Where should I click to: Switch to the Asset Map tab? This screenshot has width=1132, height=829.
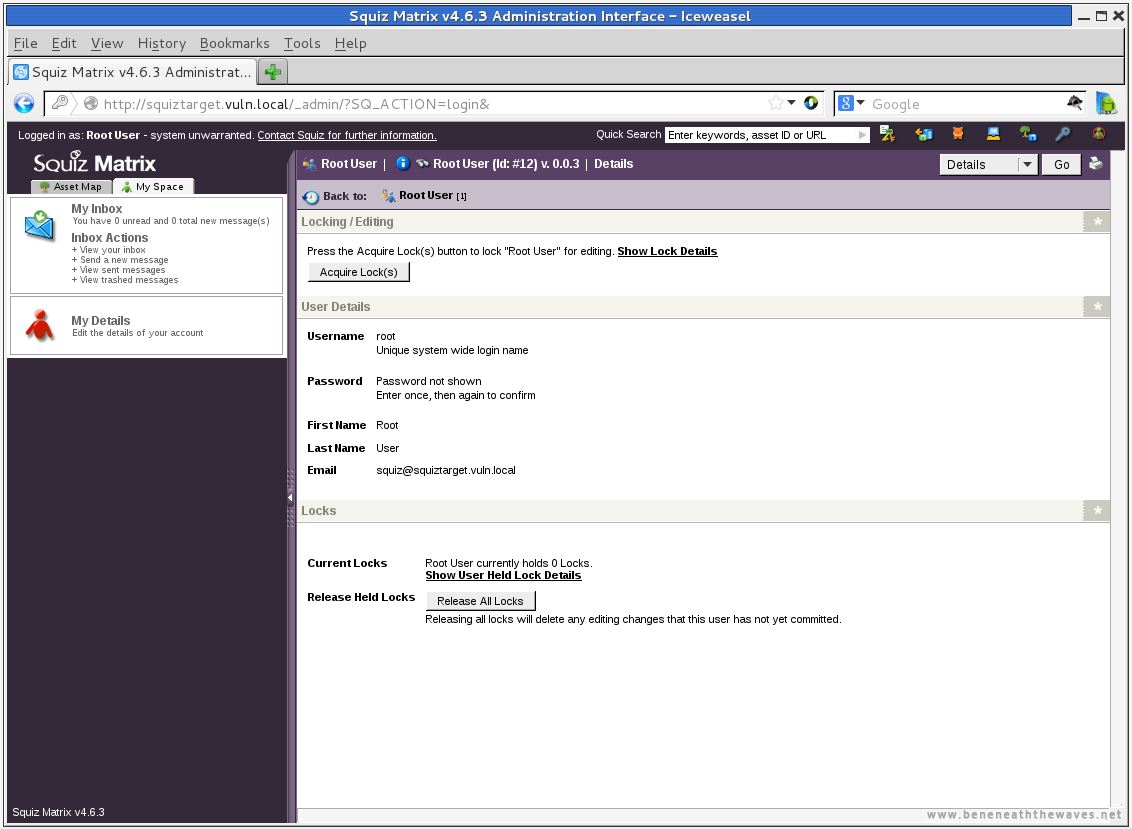pos(71,186)
